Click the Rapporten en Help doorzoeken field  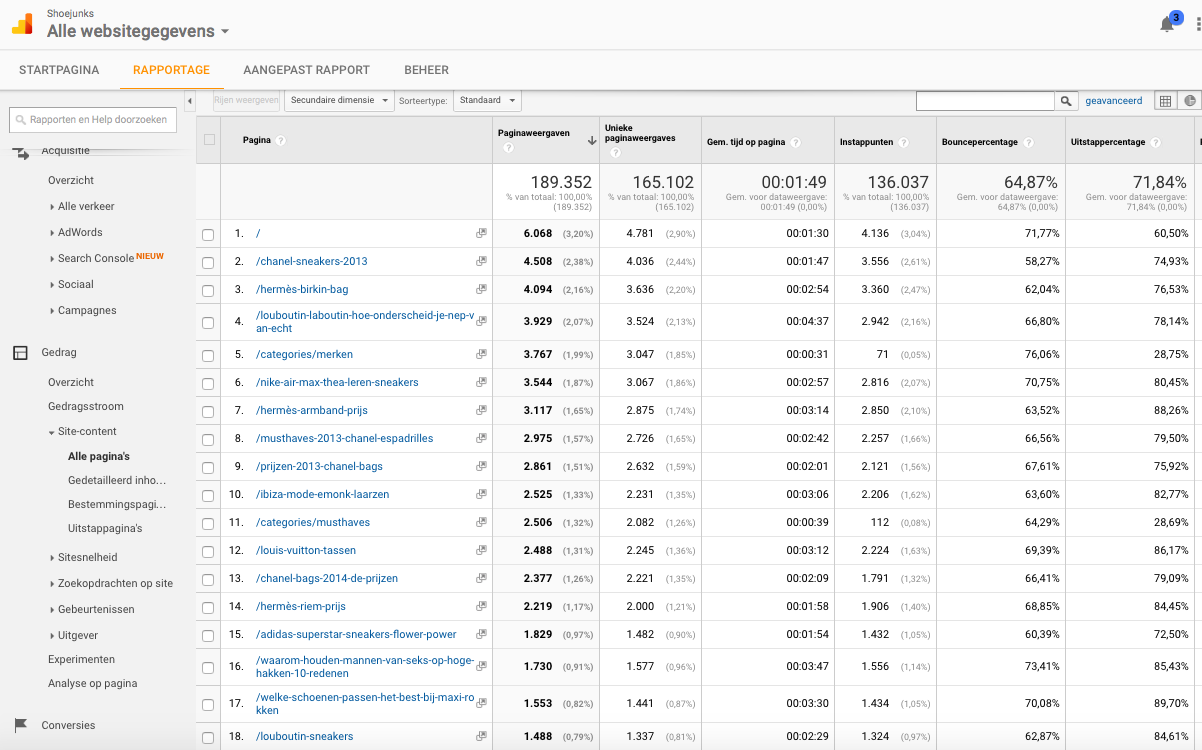click(93, 120)
